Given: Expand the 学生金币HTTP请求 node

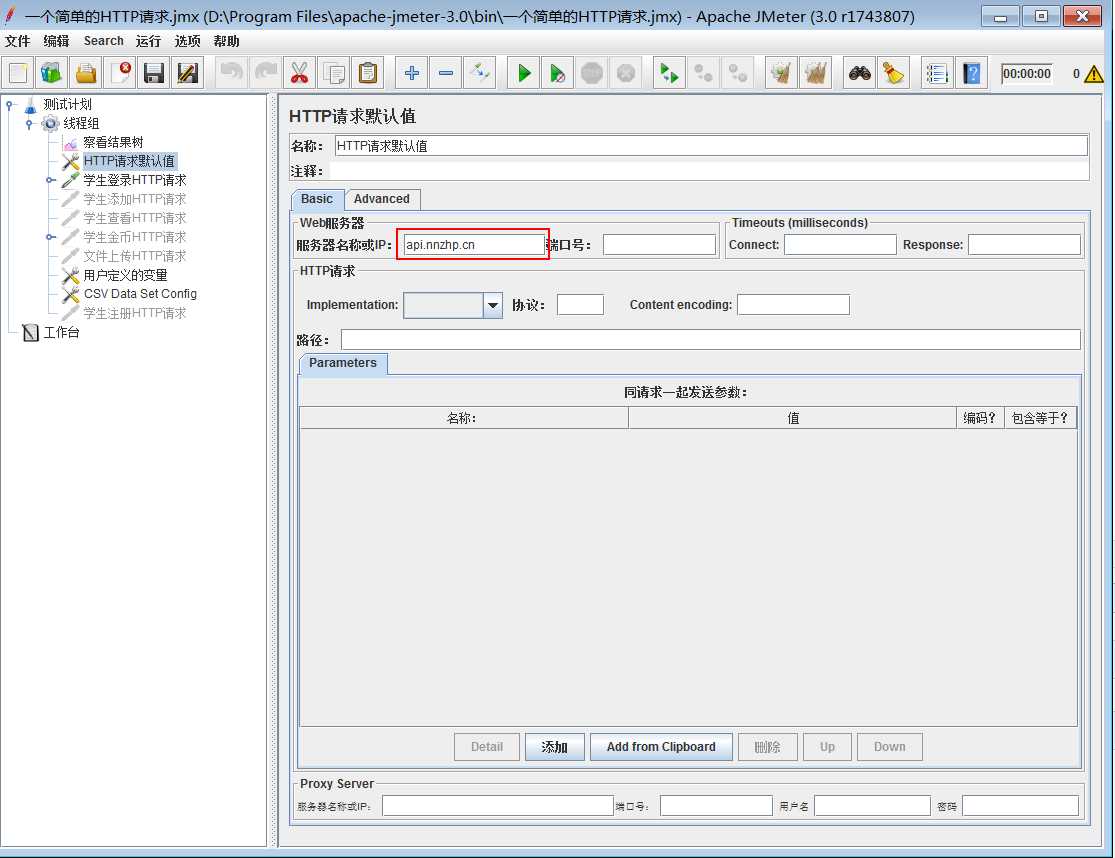Looking at the screenshot, I should (50, 237).
